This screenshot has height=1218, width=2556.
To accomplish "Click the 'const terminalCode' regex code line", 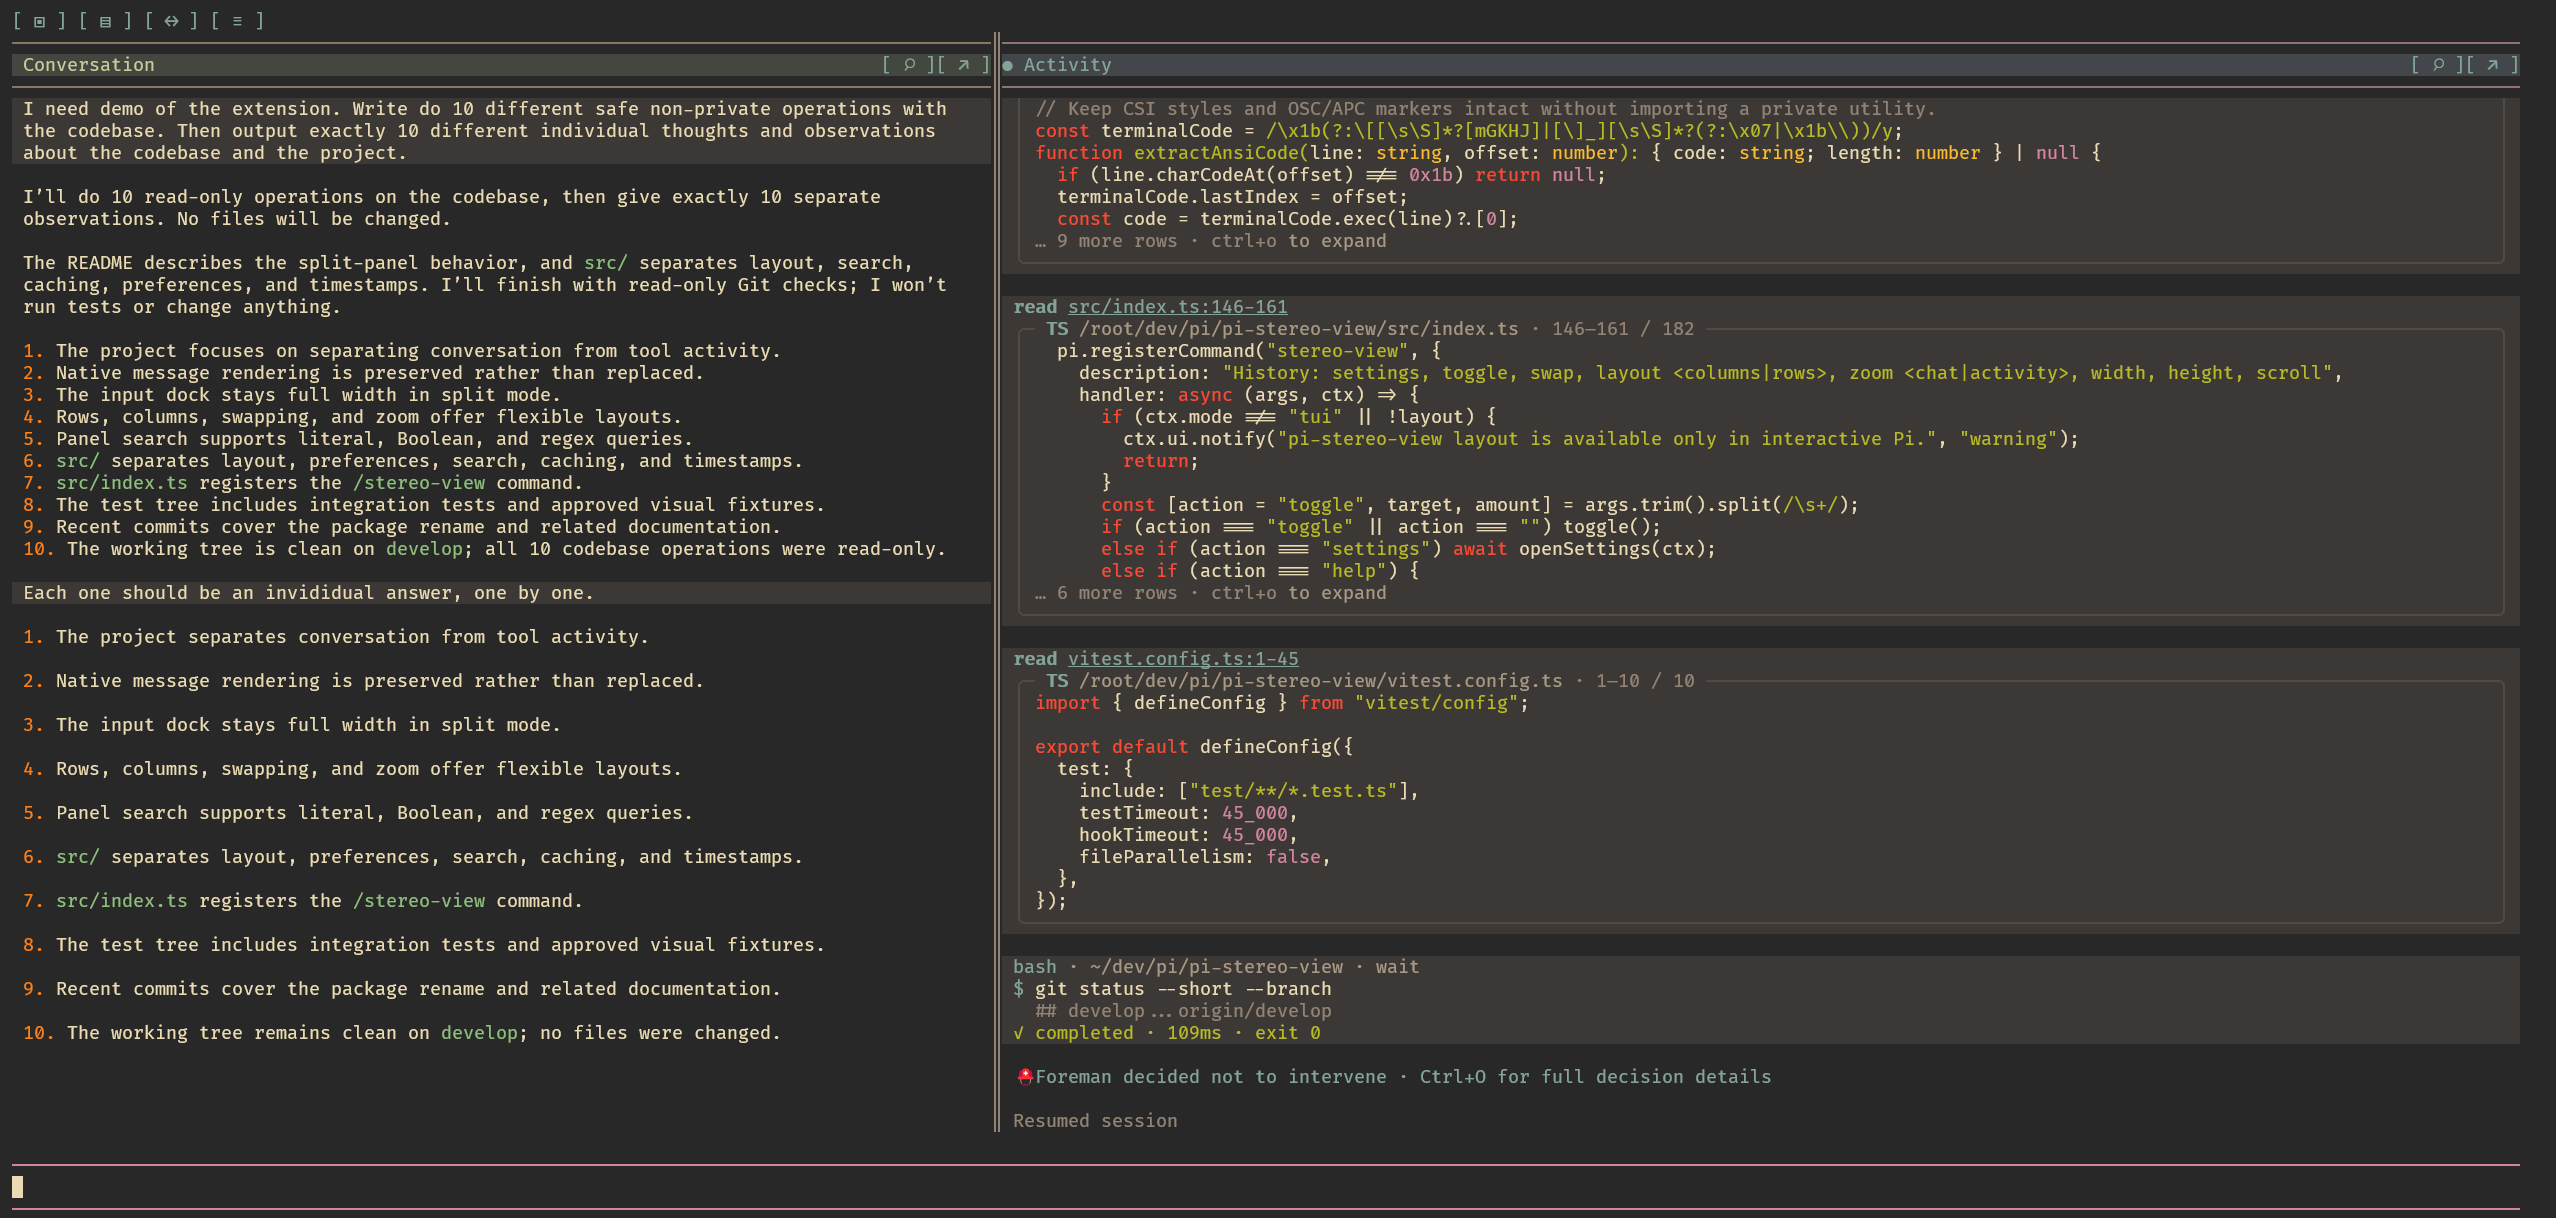I will (x=1469, y=131).
